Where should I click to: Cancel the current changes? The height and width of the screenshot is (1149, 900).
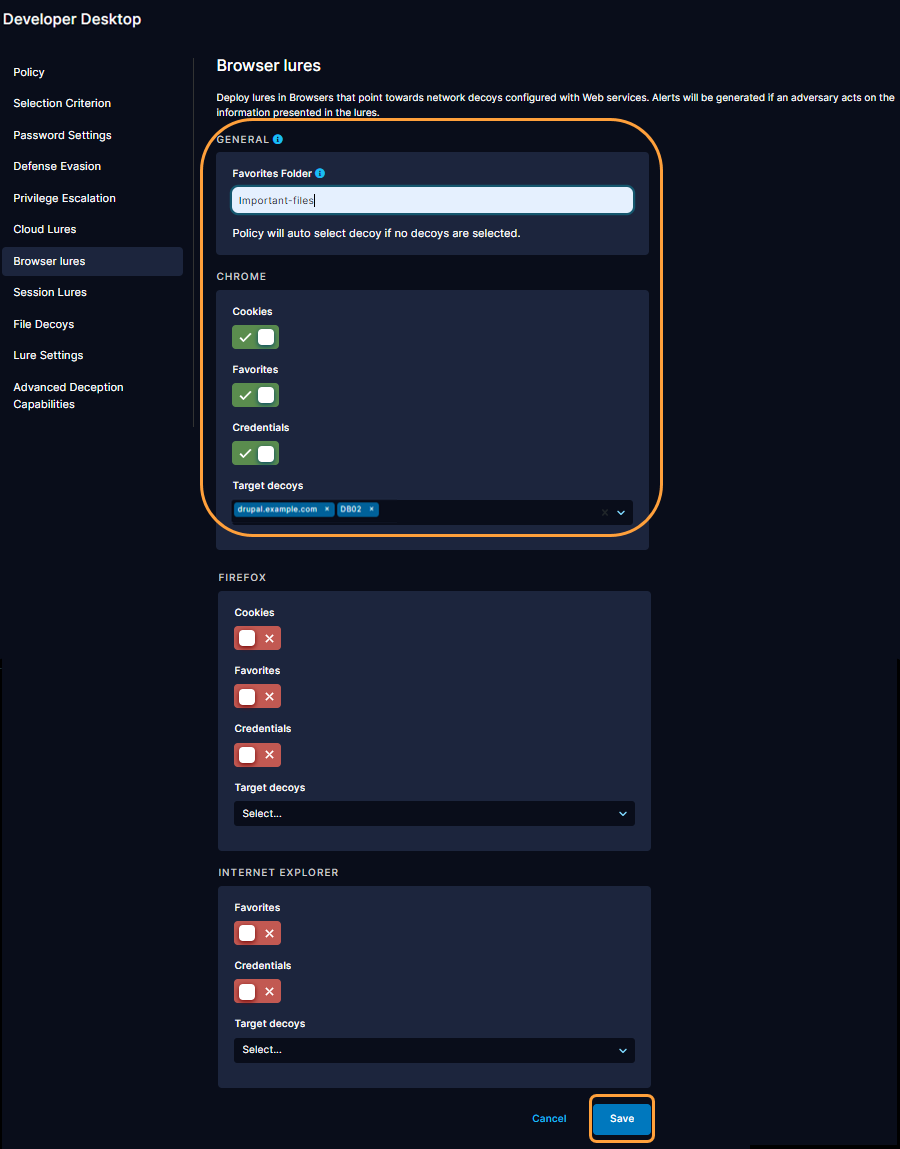(x=548, y=1118)
